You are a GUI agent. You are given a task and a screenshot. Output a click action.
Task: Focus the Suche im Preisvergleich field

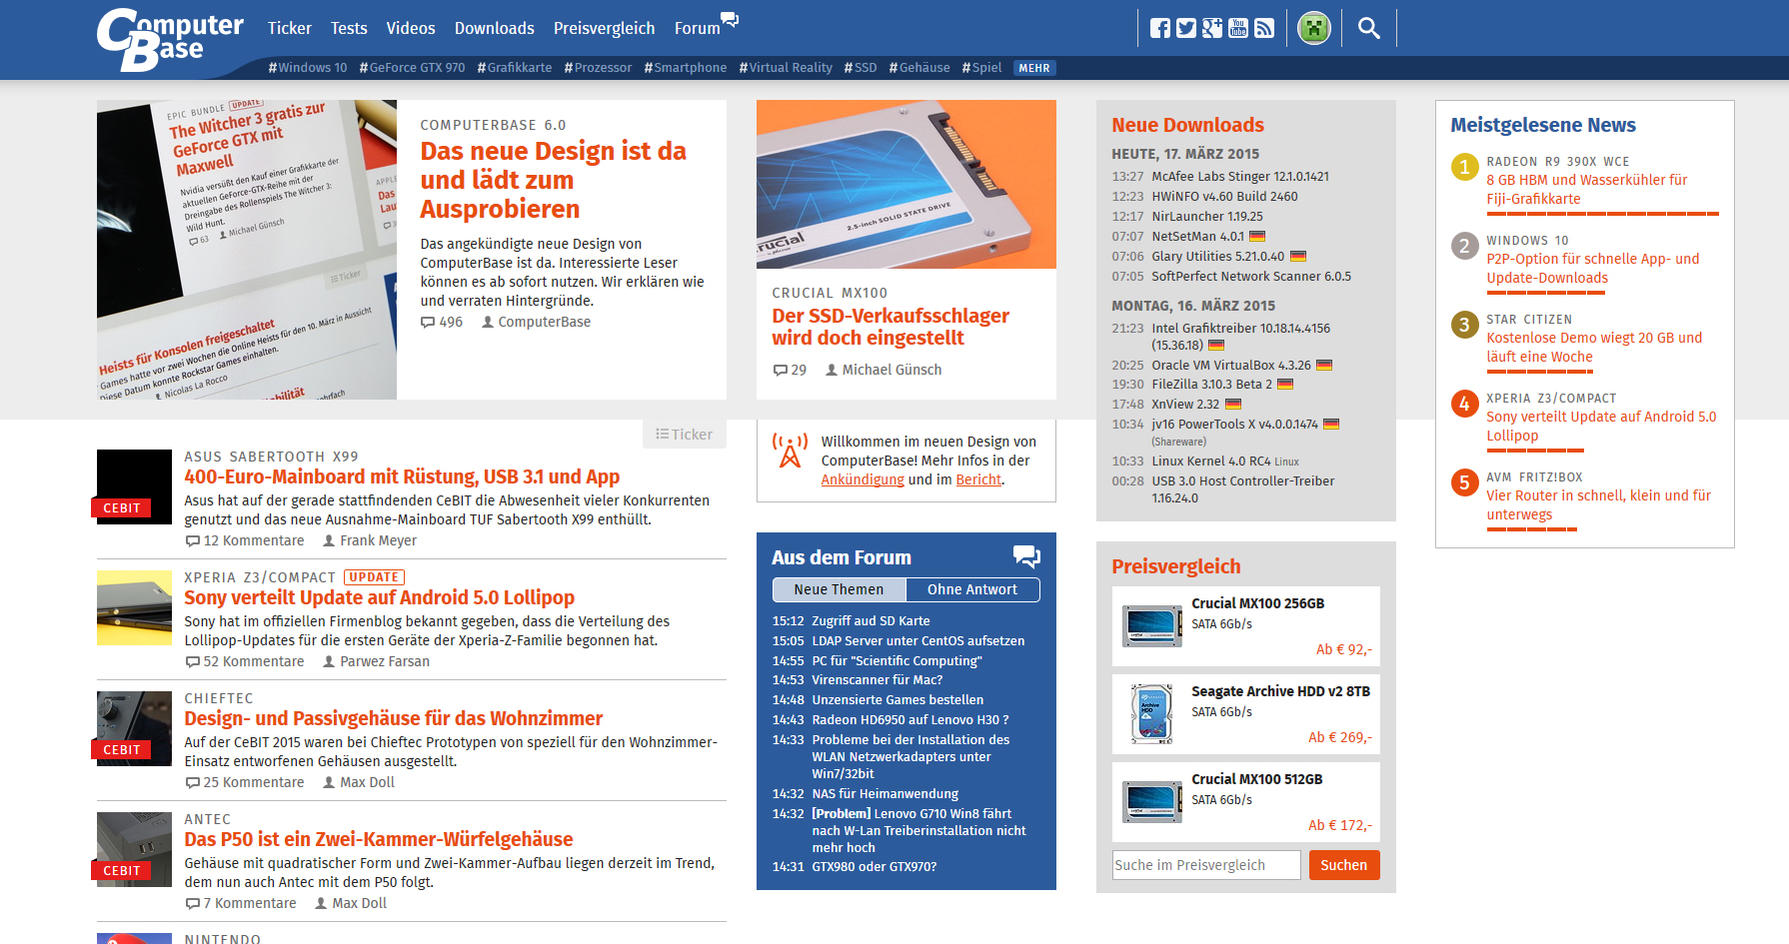[1206, 865]
